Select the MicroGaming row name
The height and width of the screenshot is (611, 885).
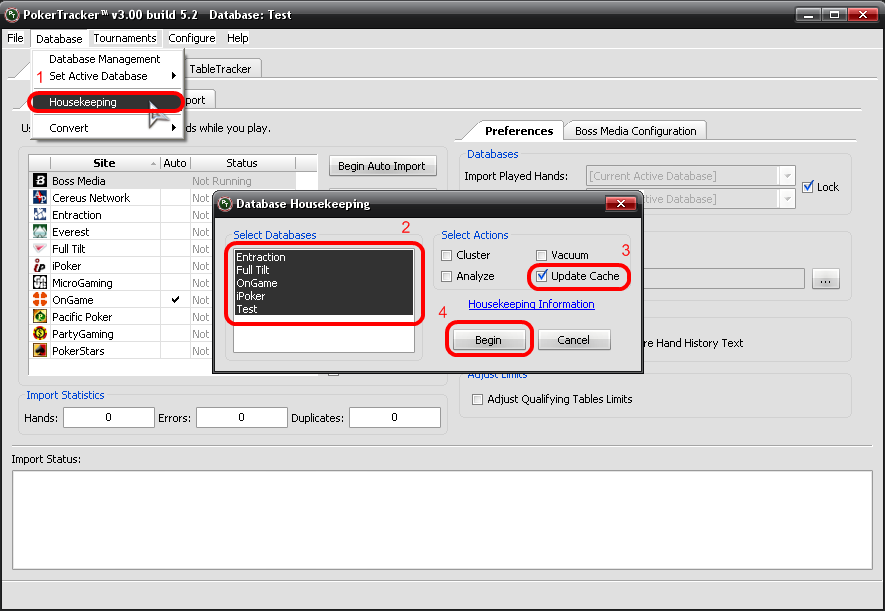pos(82,283)
